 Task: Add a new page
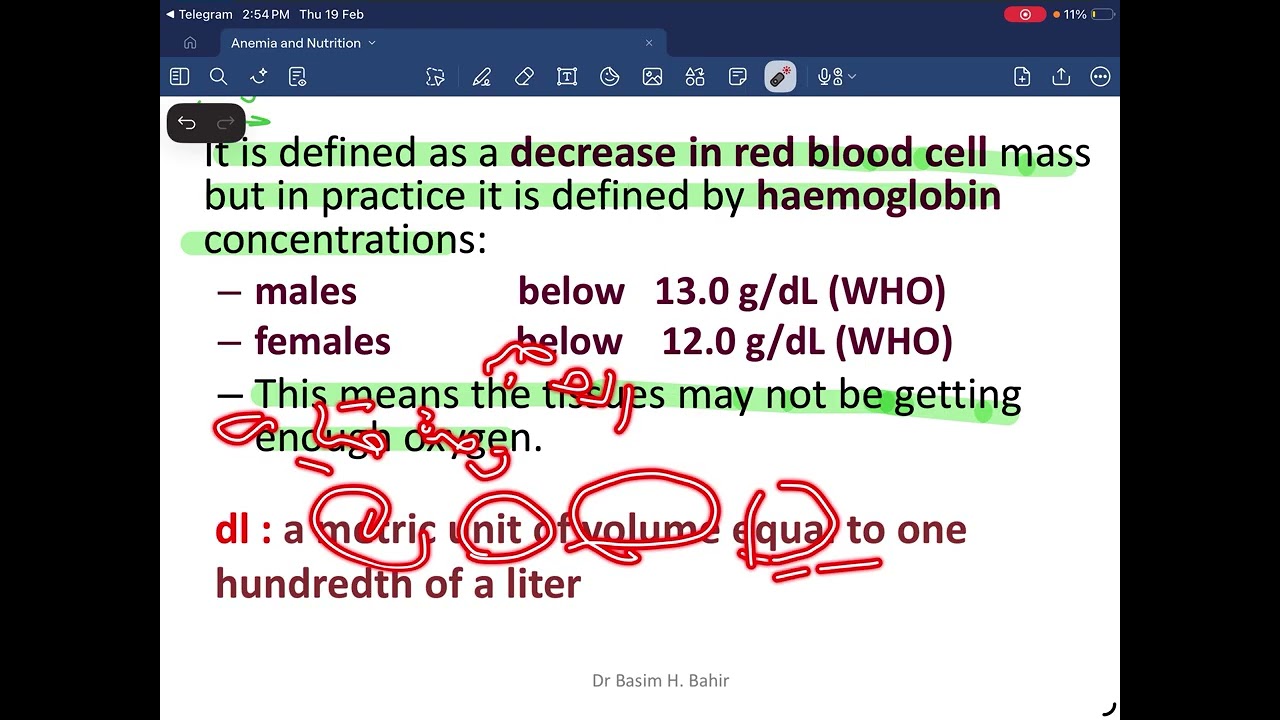(1022, 77)
